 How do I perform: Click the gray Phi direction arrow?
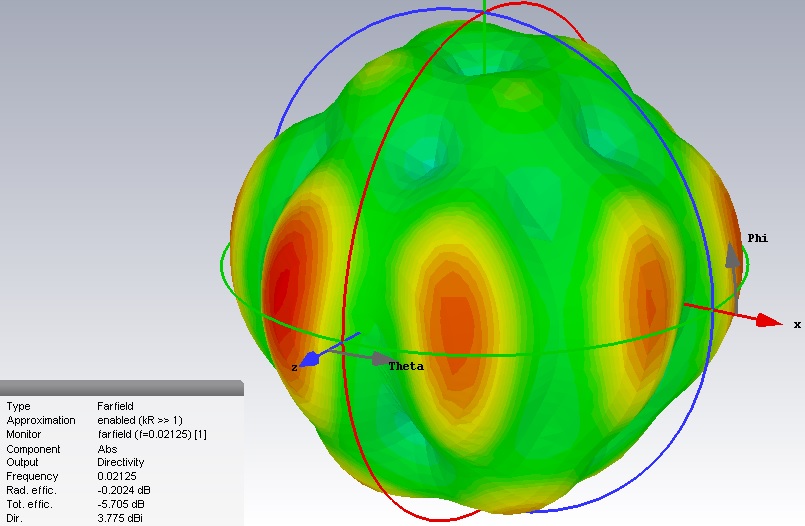pos(733,256)
